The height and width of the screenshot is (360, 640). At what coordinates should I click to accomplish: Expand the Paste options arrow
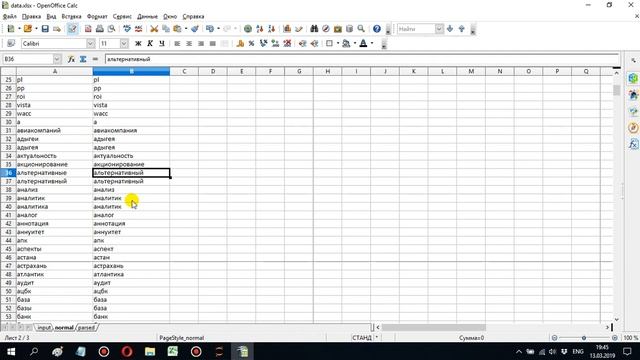point(186,29)
